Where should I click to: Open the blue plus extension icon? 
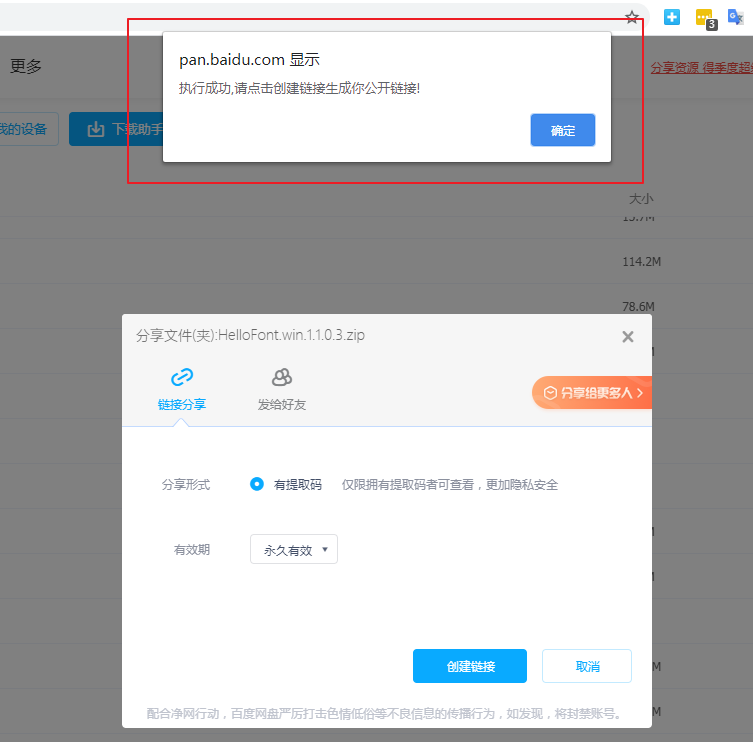[x=671, y=17]
